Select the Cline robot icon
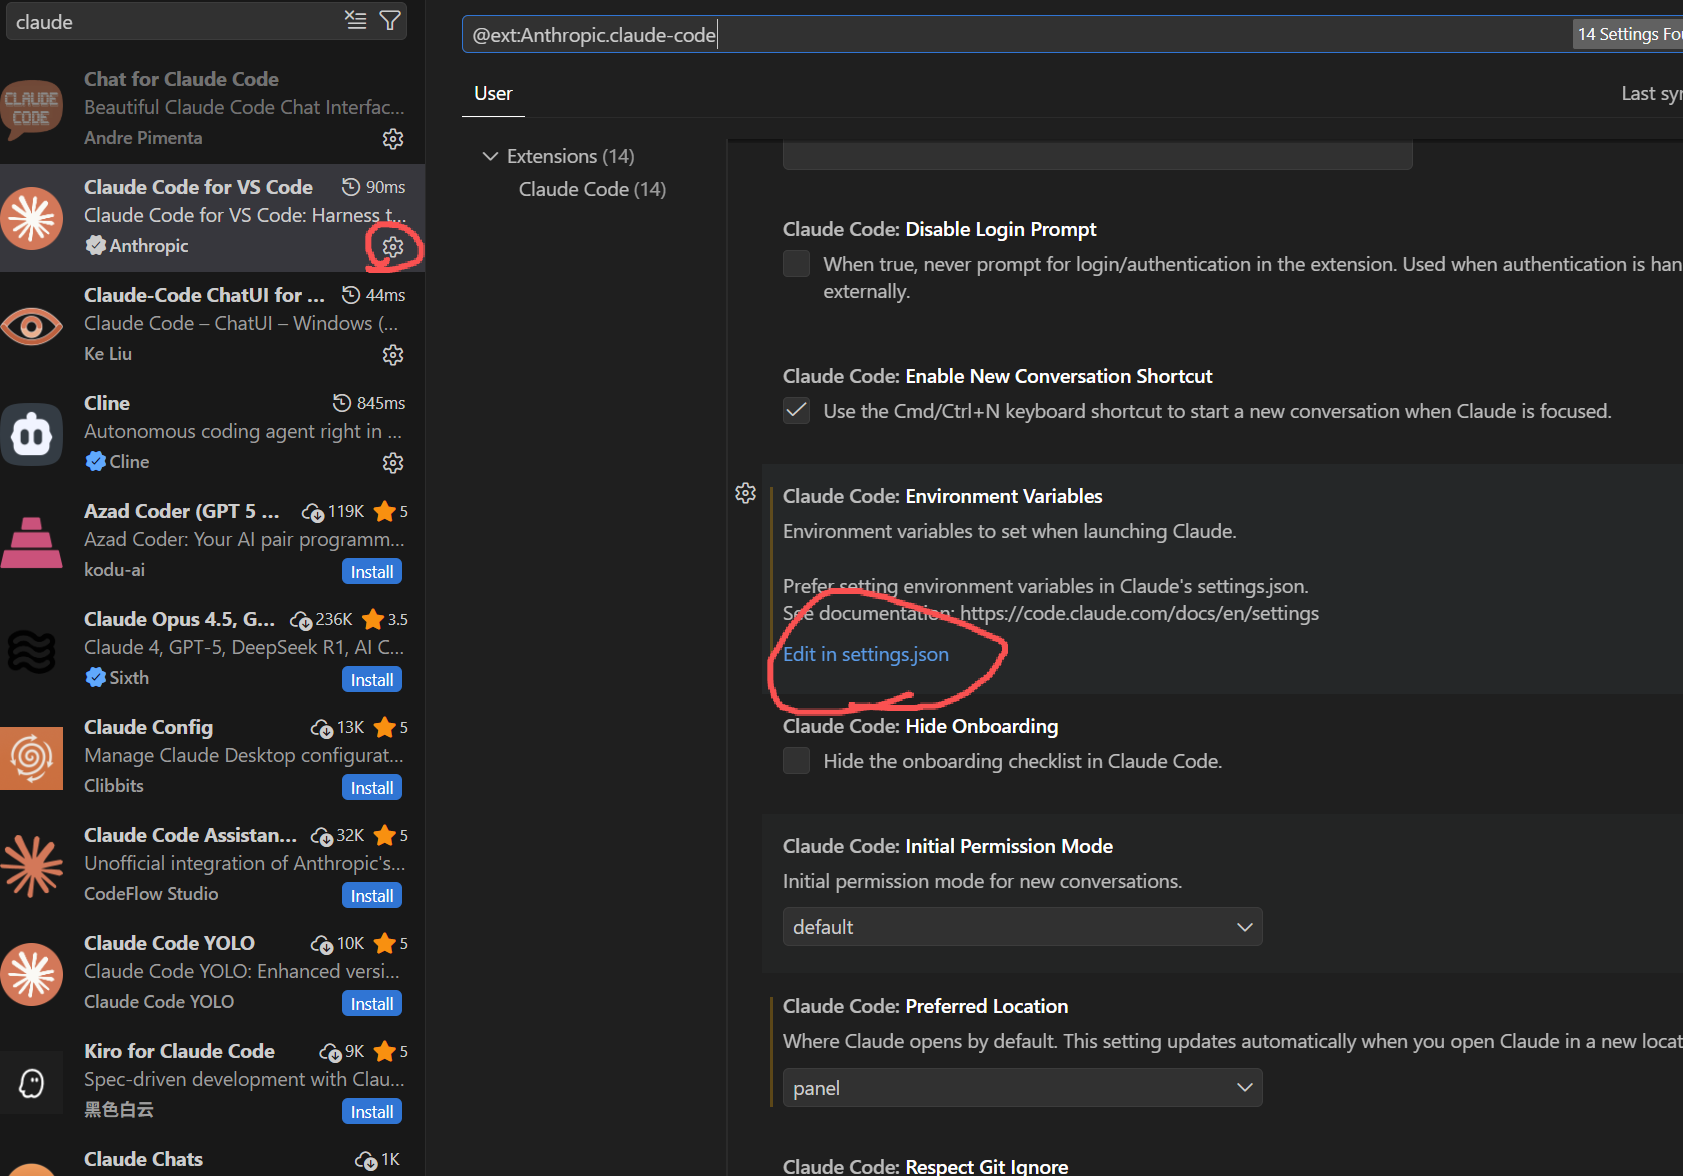1683x1176 pixels. (32, 433)
